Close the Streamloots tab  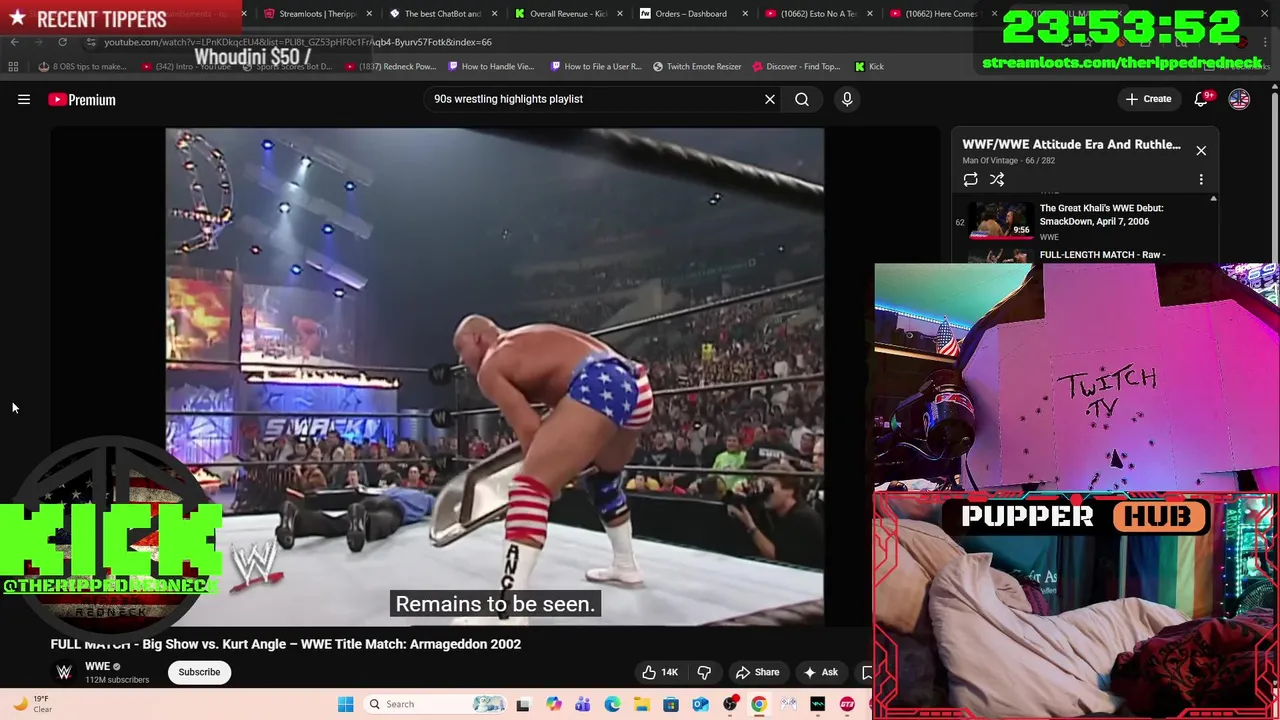coord(370,14)
